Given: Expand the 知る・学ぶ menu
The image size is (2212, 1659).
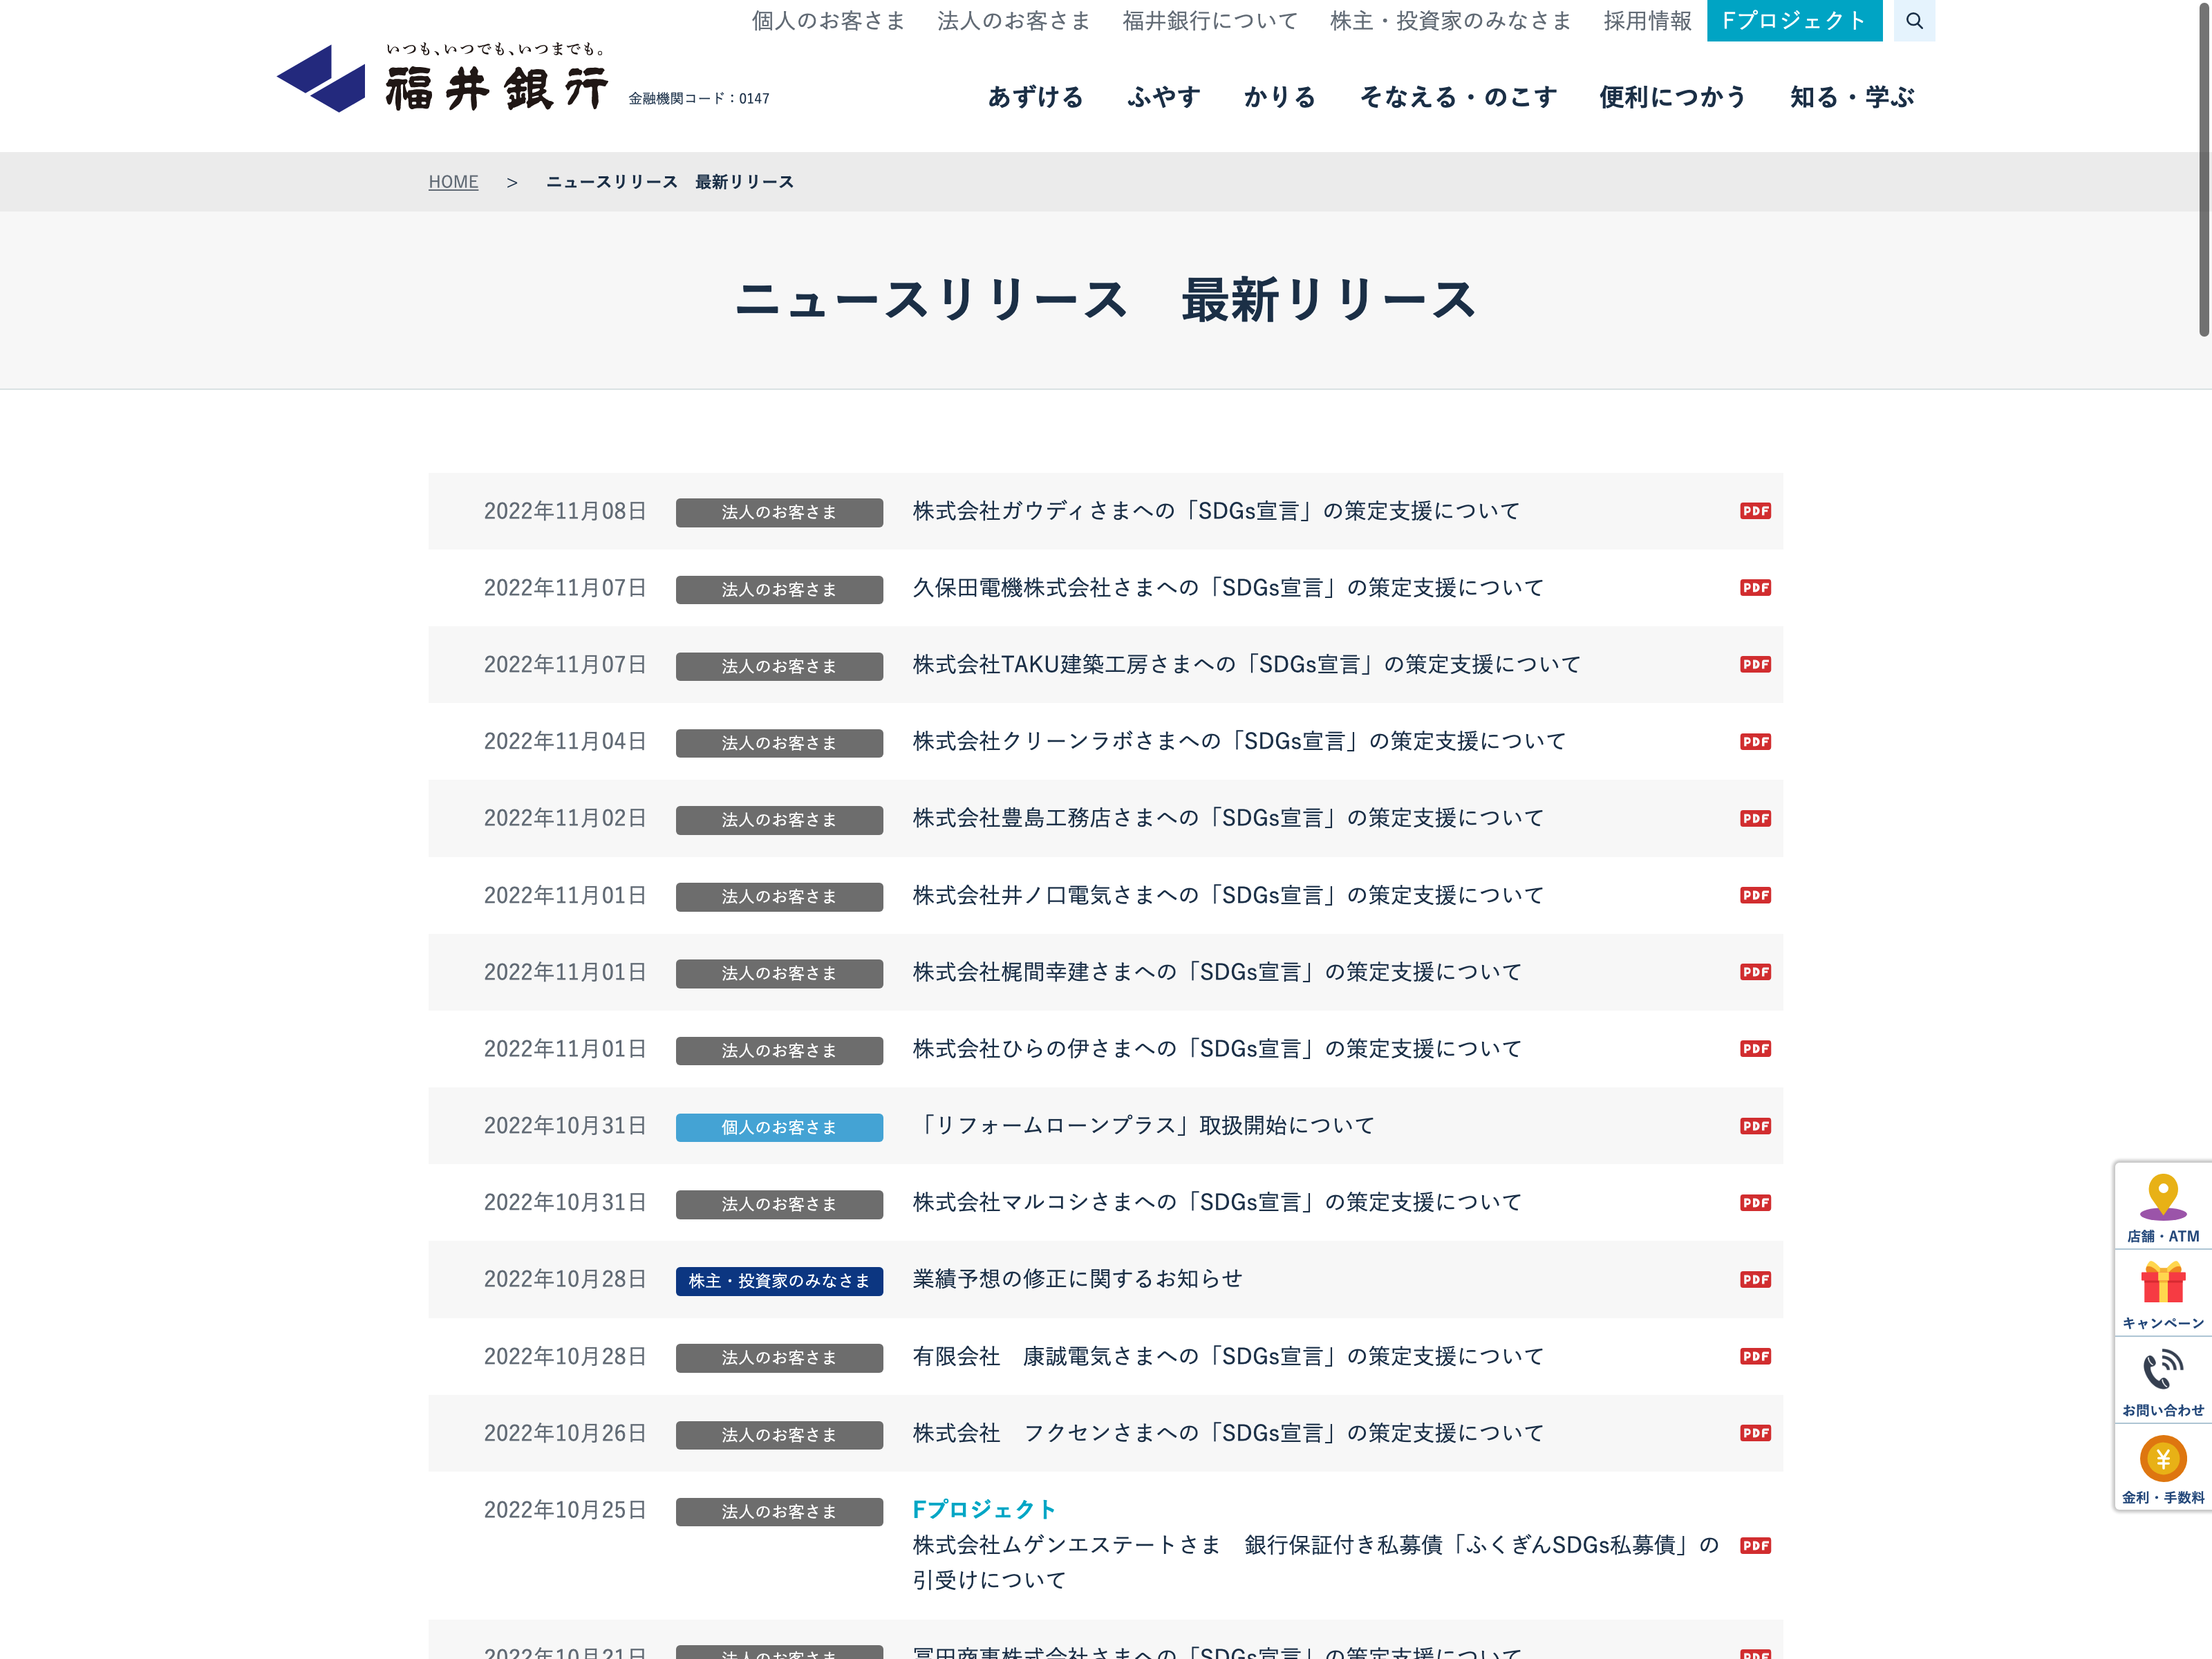Looking at the screenshot, I should (x=1852, y=97).
